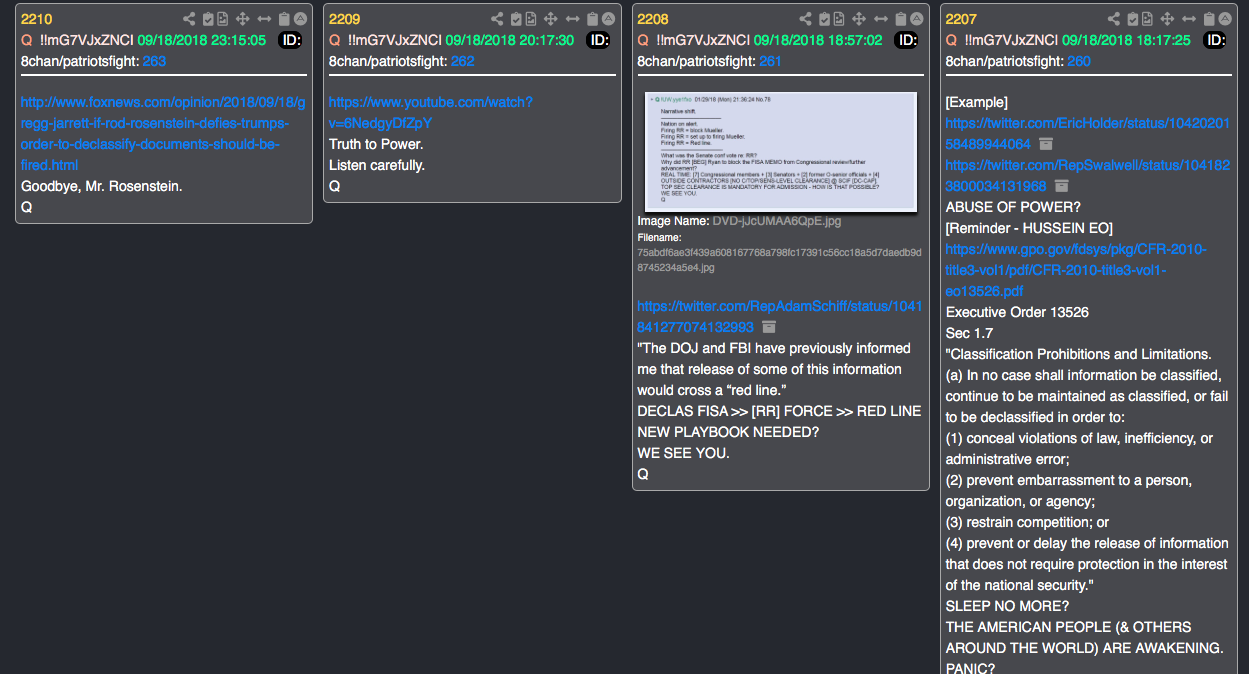This screenshot has height=674, width=1249.
Task: Open board post number 261 link
Action: point(770,61)
